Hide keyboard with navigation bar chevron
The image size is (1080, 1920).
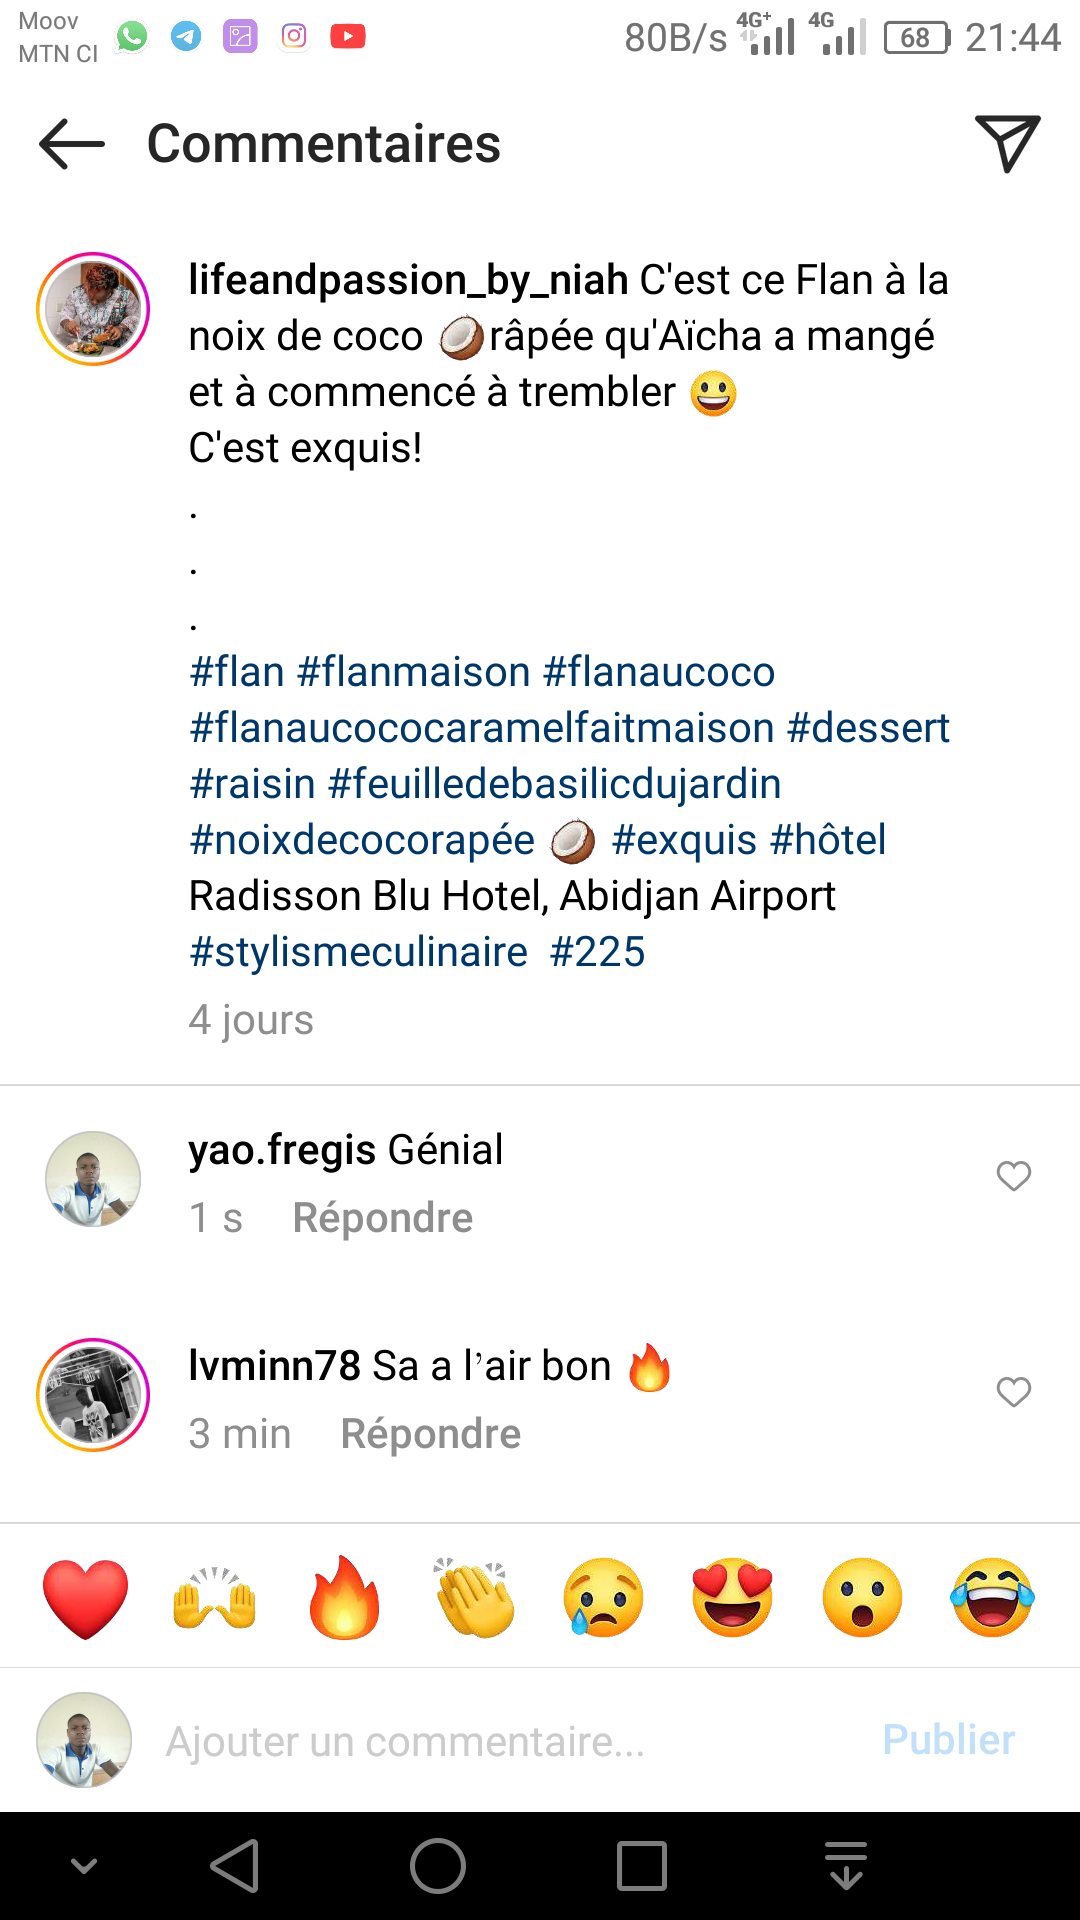84,1866
